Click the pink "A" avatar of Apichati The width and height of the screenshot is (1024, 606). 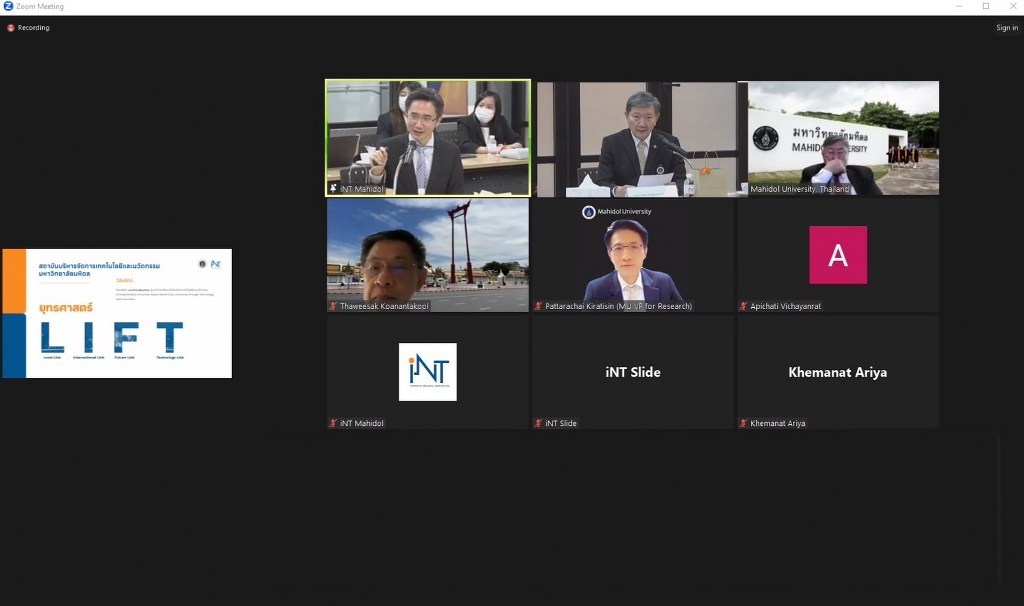[838, 255]
